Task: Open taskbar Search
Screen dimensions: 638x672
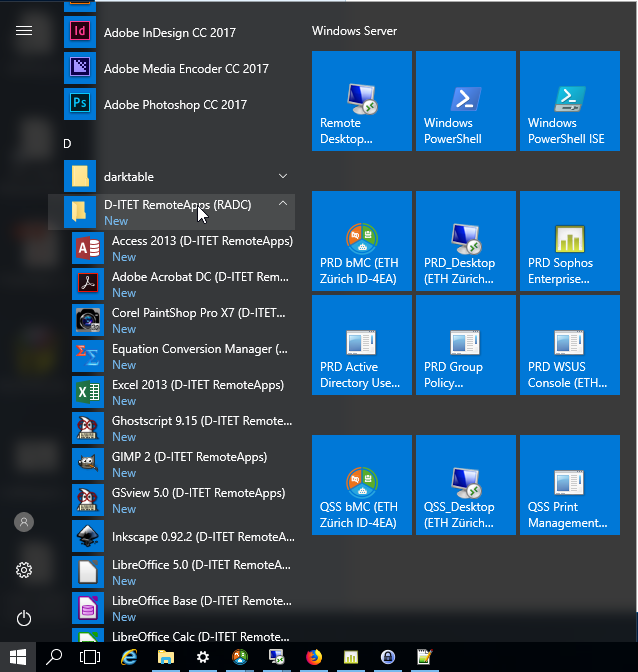Action: point(54,657)
